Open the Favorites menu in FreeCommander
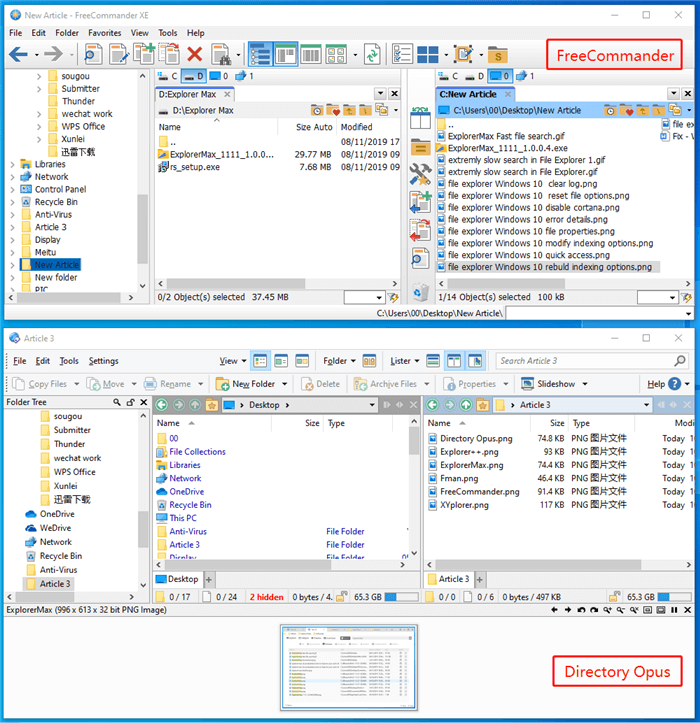The height and width of the screenshot is (723, 700). pyautogui.click(x=105, y=33)
